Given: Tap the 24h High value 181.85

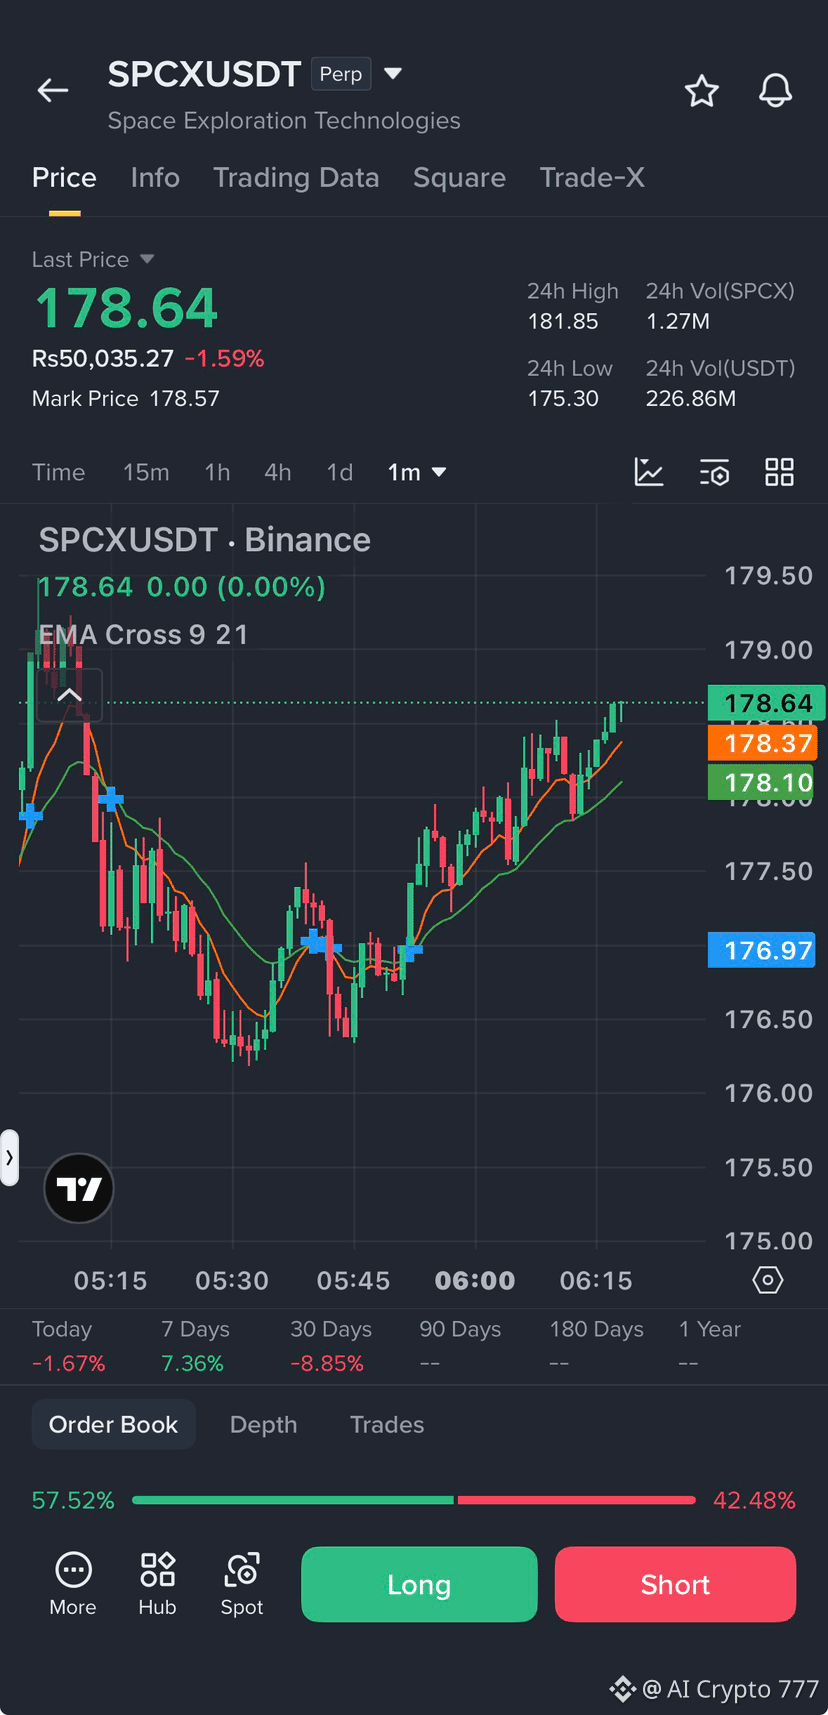Looking at the screenshot, I should (x=563, y=321).
